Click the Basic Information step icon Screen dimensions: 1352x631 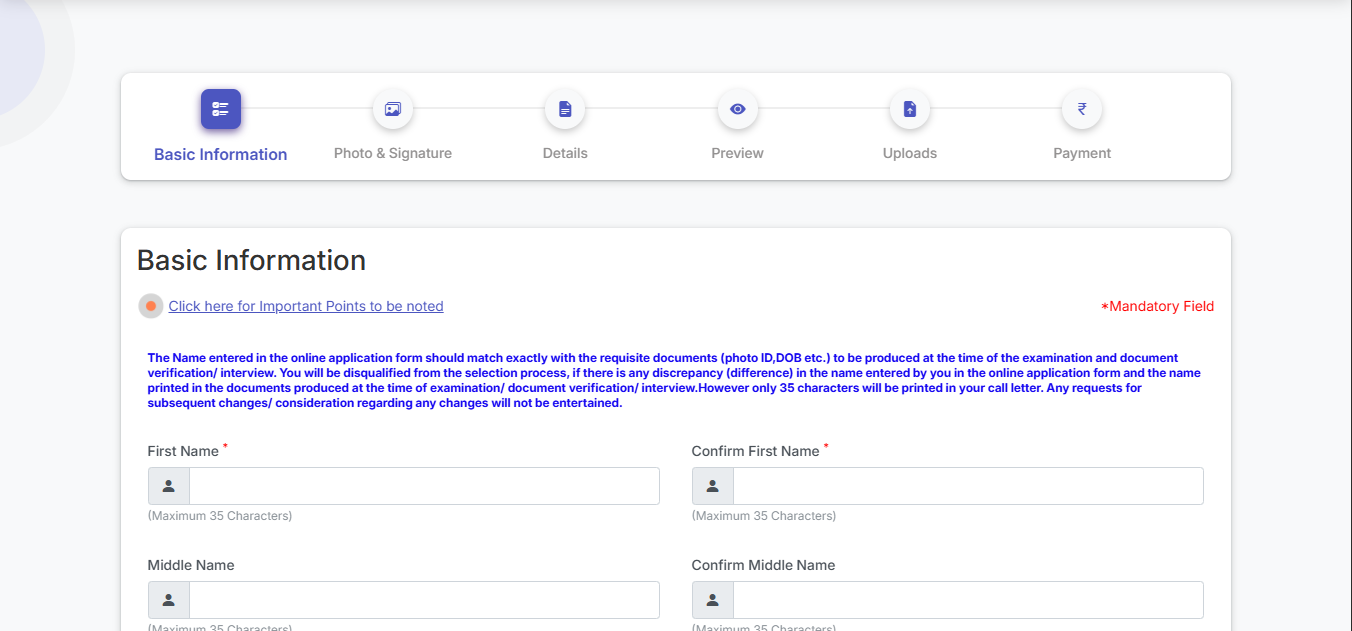point(220,109)
